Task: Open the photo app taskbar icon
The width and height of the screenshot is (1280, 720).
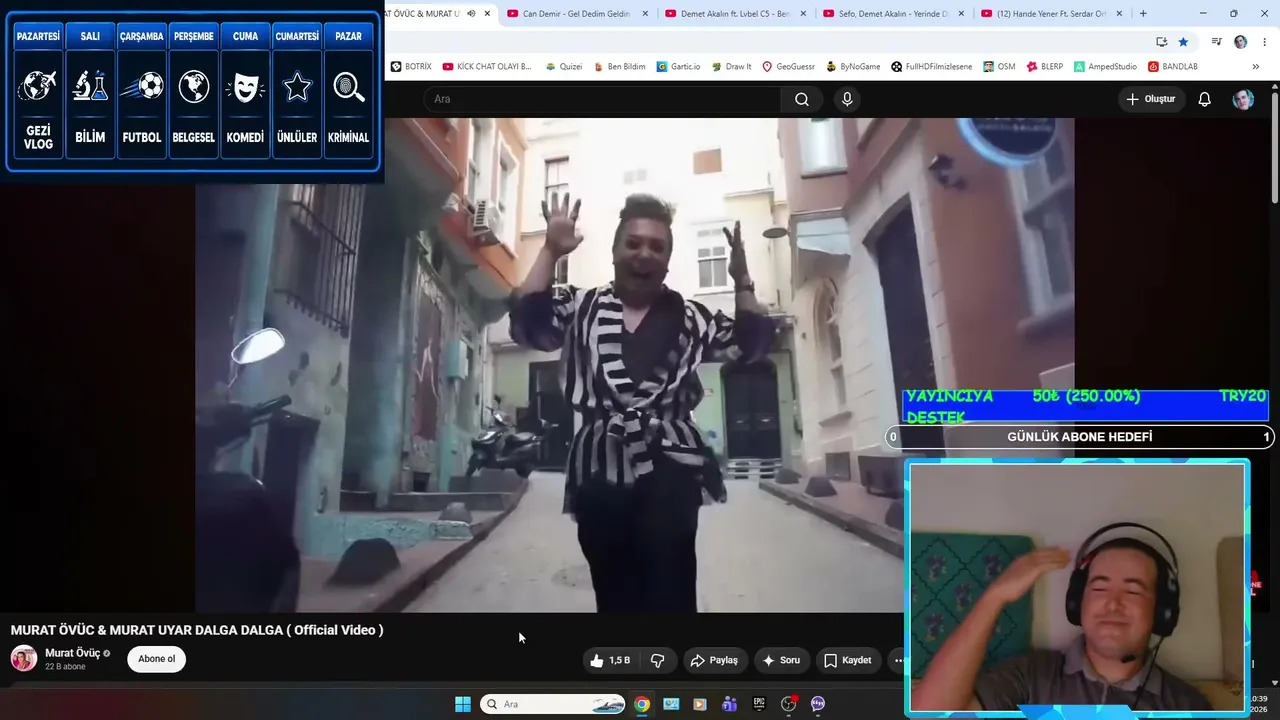Action: (671, 704)
